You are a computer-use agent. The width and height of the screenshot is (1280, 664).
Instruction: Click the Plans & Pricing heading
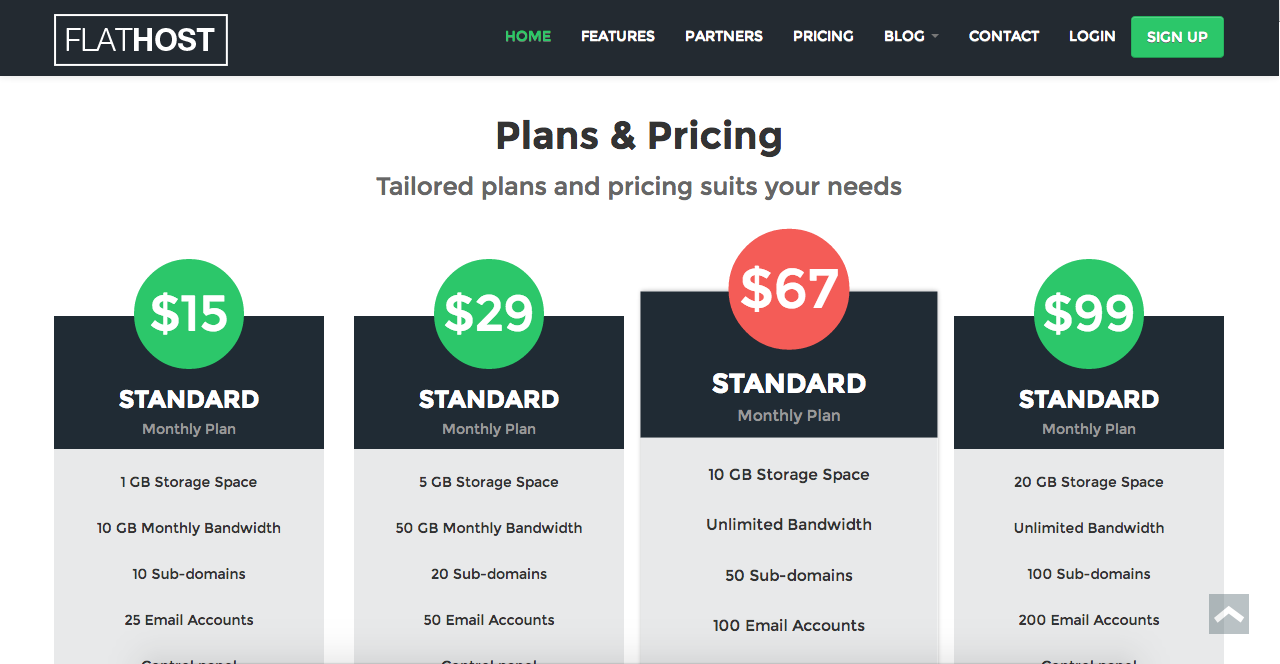pyautogui.click(x=639, y=136)
